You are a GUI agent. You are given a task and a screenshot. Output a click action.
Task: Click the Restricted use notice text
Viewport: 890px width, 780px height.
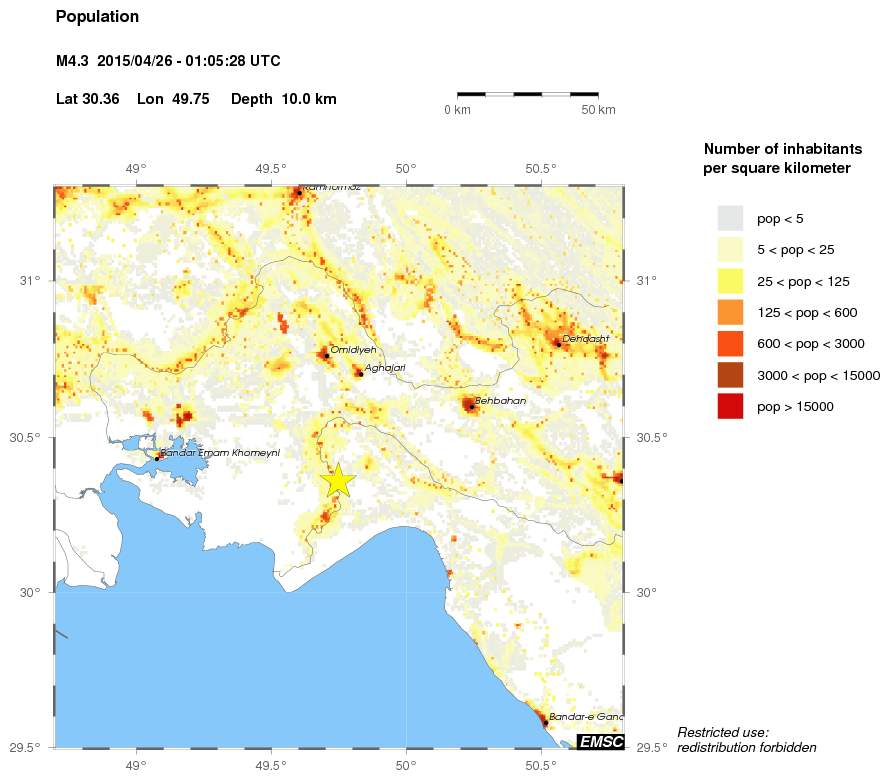(746, 740)
